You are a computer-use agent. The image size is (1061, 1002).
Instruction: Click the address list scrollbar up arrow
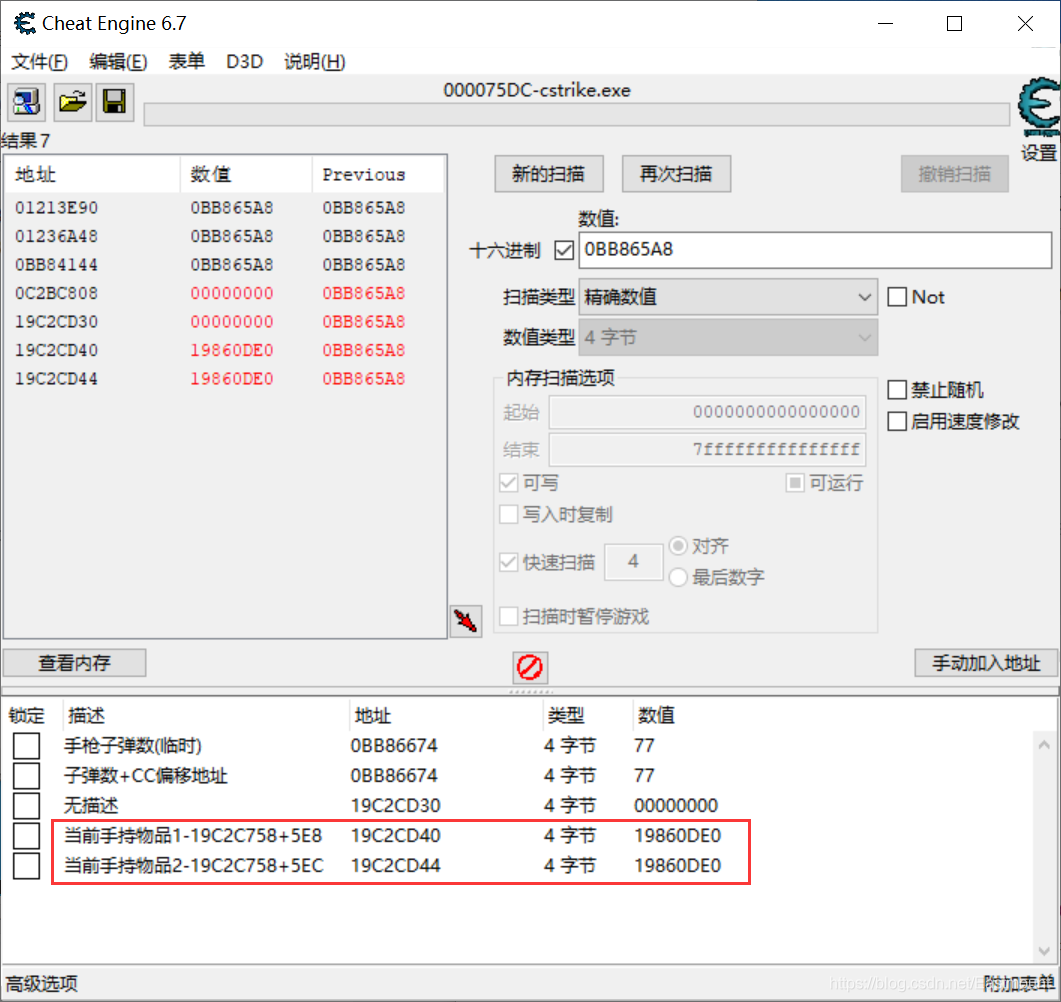(x=1044, y=745)
